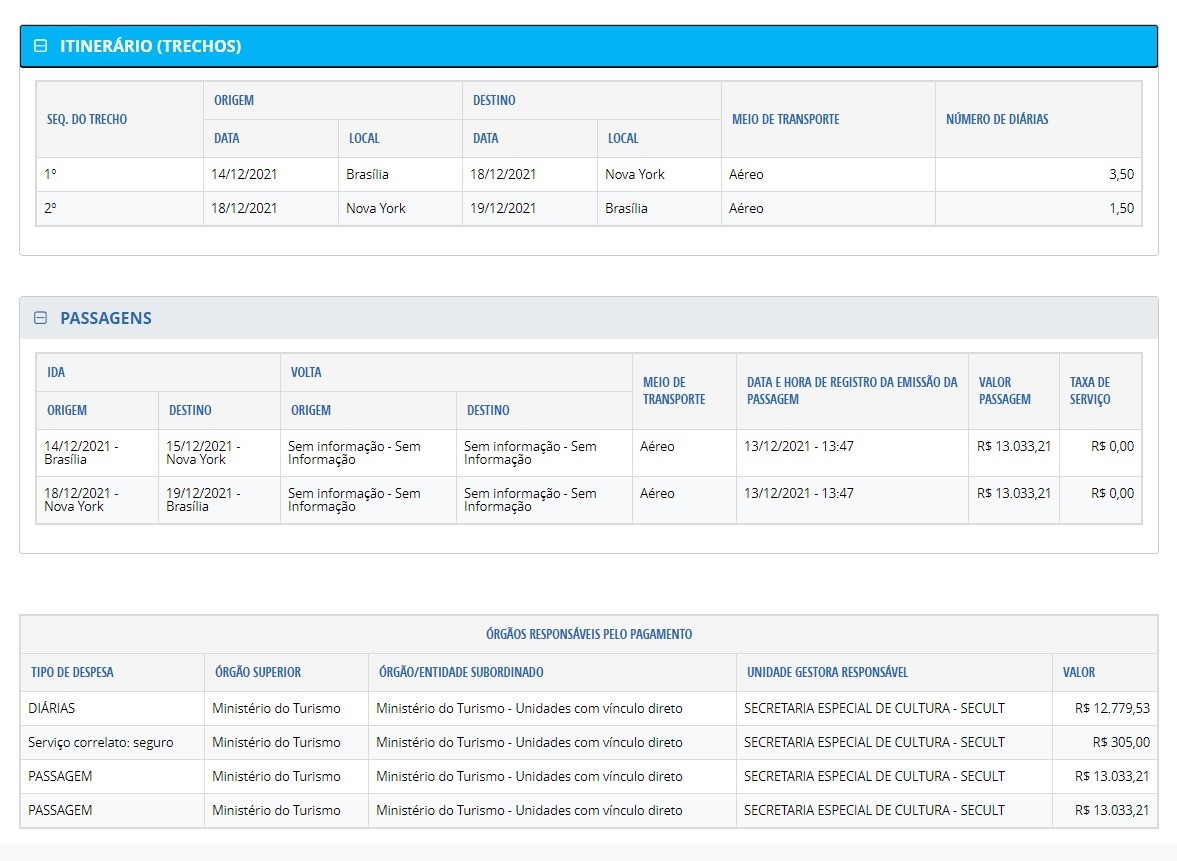Click the Seq. do Trecho column header
1177x861 pixels.
87,119
